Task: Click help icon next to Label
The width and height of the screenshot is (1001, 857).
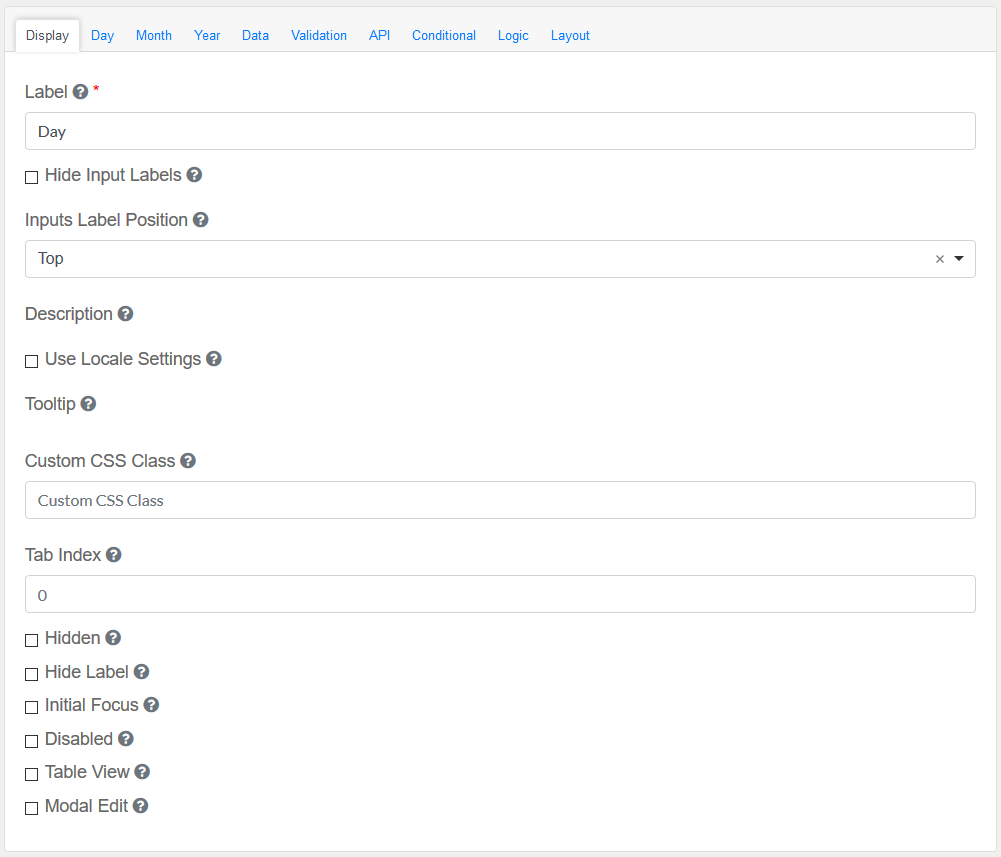Action: pos(81,92)
